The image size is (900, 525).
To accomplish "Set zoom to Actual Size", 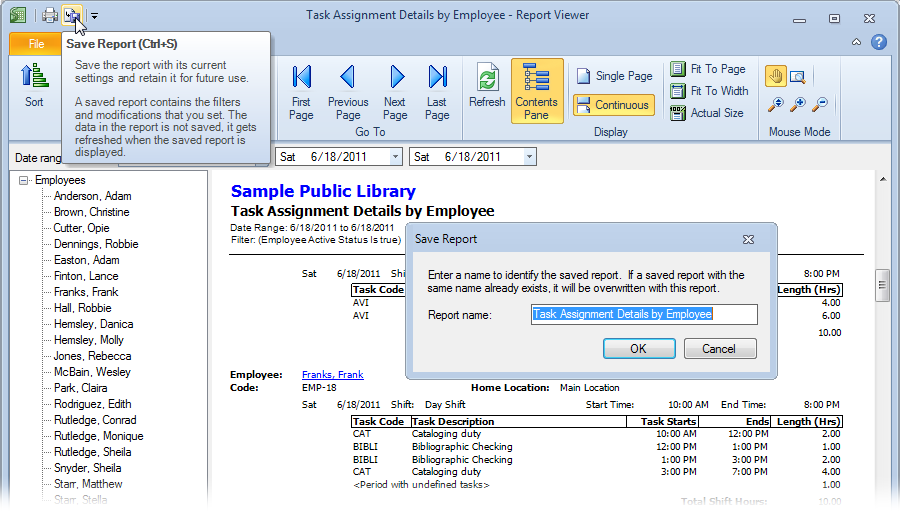I will 707,113.
